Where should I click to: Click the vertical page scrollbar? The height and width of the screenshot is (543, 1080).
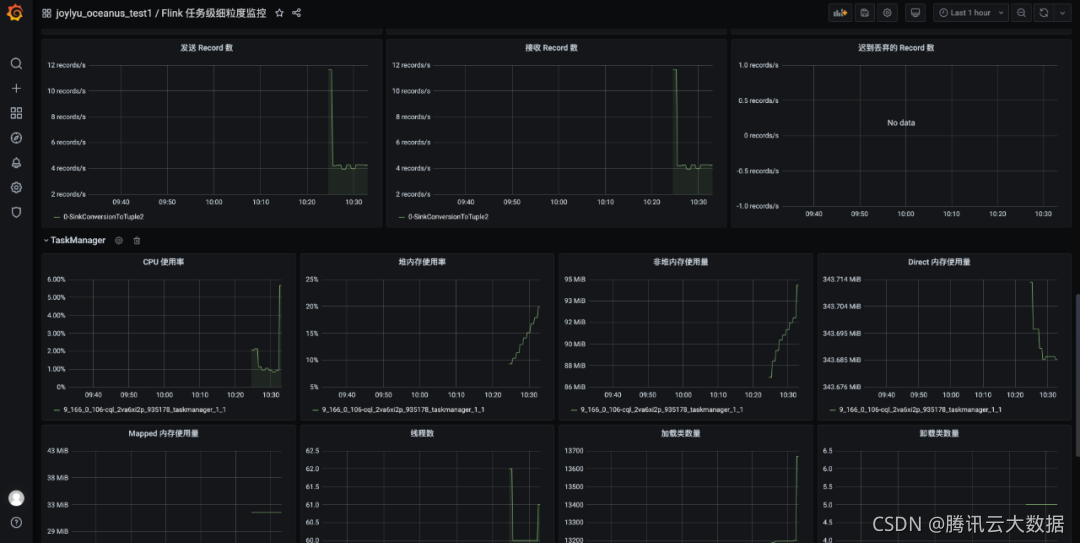tap(1077, 376)
